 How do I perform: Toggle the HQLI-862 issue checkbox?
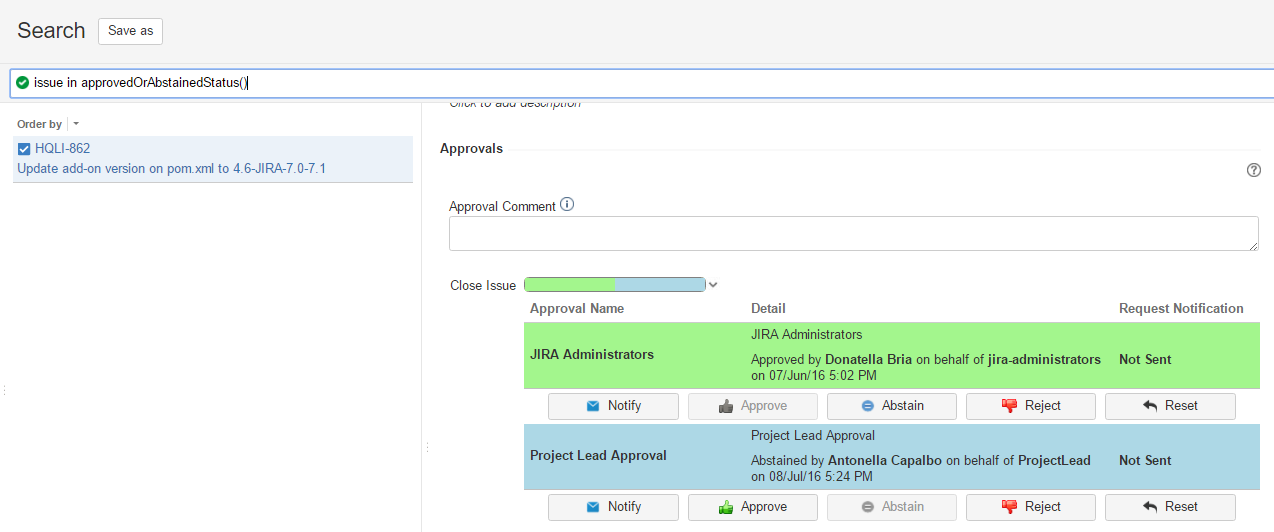(x=24, y=149)
